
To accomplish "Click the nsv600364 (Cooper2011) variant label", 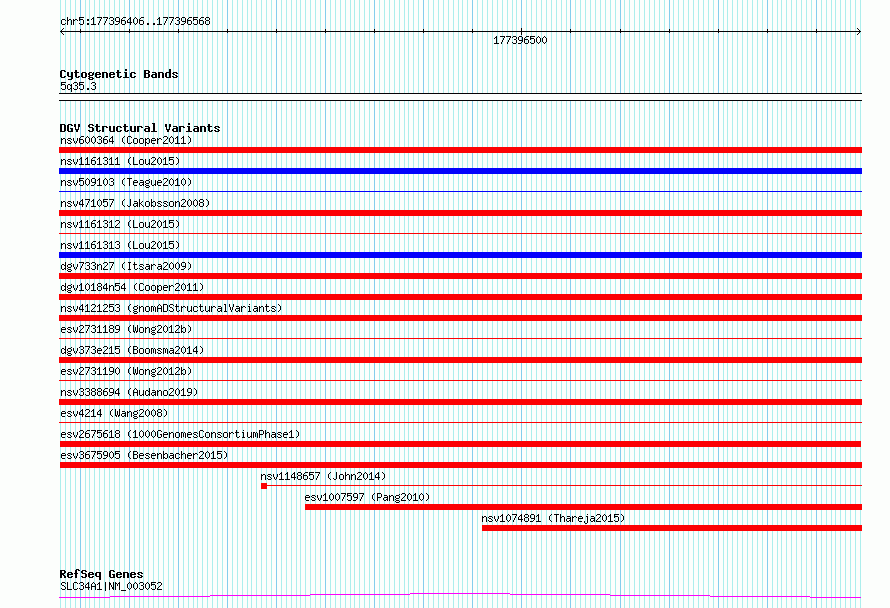I will point(126,140).
